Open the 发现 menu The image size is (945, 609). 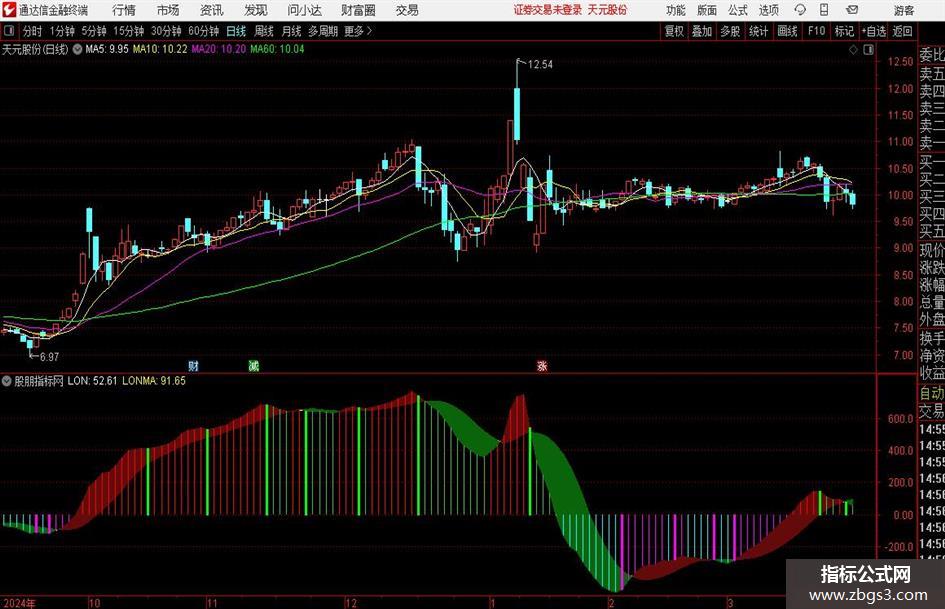[x=256, y=10]
